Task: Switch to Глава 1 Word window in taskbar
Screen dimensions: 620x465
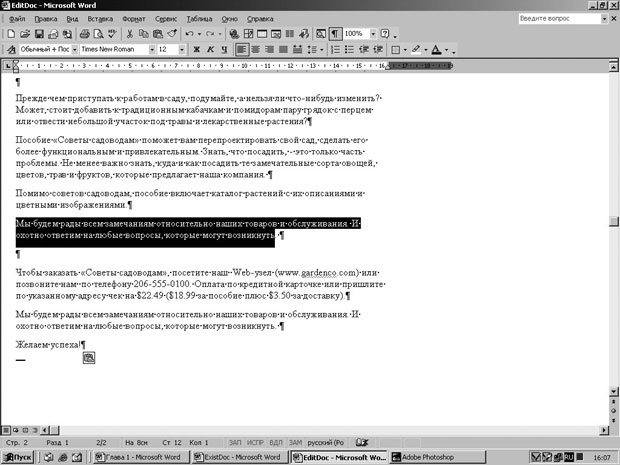Action: point(141,457)
